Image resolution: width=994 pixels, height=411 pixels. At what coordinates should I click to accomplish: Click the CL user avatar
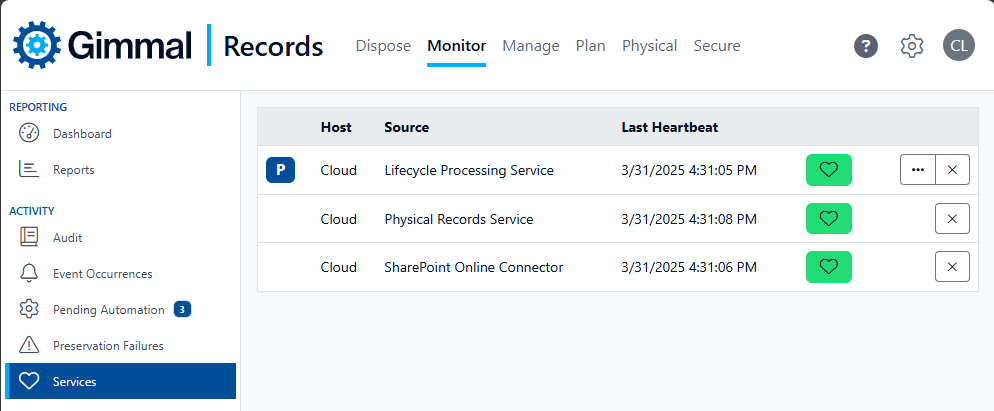click(x=958, y=46)
